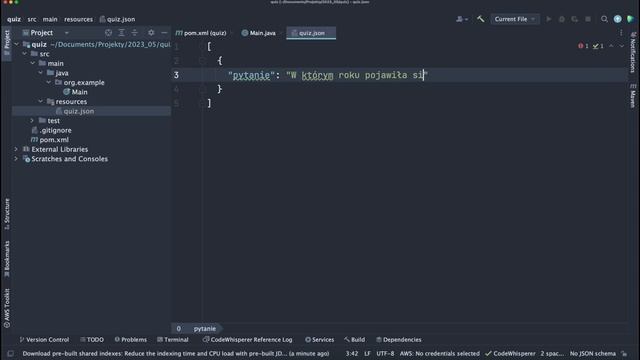Hide the Project panel with minus icon
Screen dimensions: 640x360
coord(164,33)
